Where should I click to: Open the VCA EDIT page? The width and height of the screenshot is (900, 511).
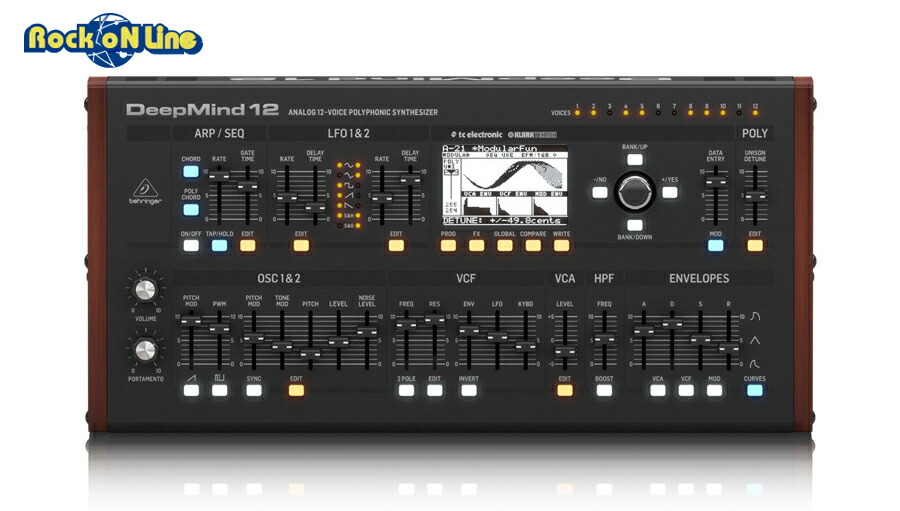click(565, 391)
